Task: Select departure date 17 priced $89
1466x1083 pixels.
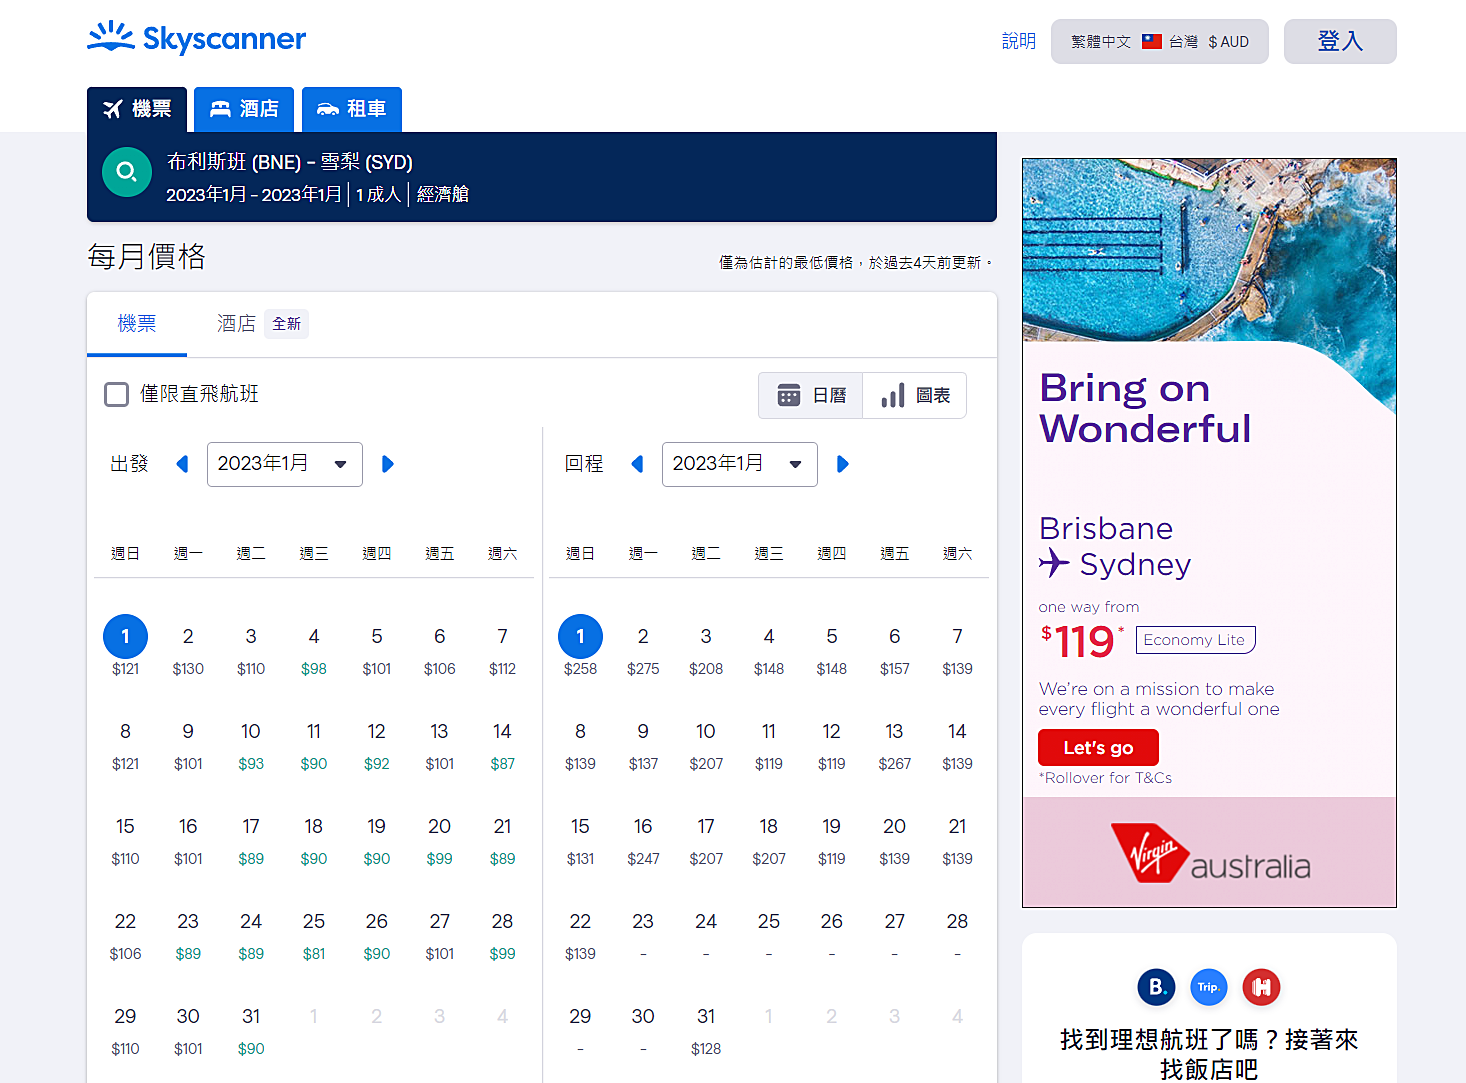Action: click(251, 841)
